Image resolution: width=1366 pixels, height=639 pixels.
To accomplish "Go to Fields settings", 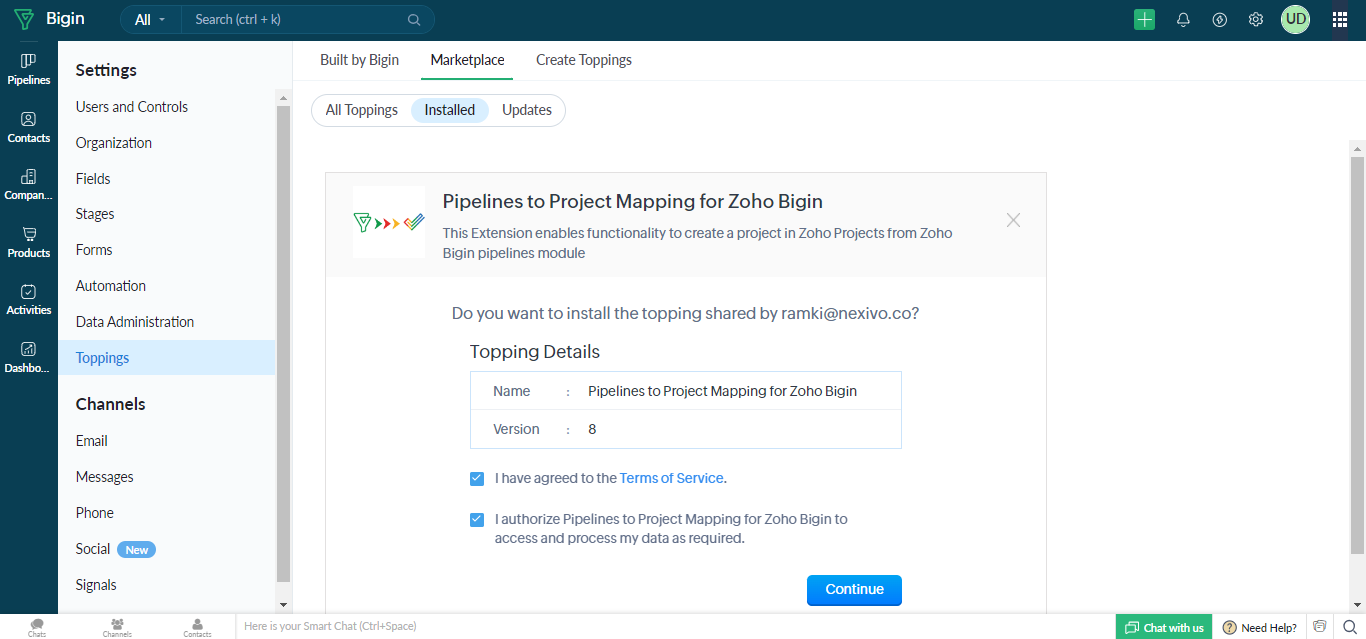I will coord(93,179).
